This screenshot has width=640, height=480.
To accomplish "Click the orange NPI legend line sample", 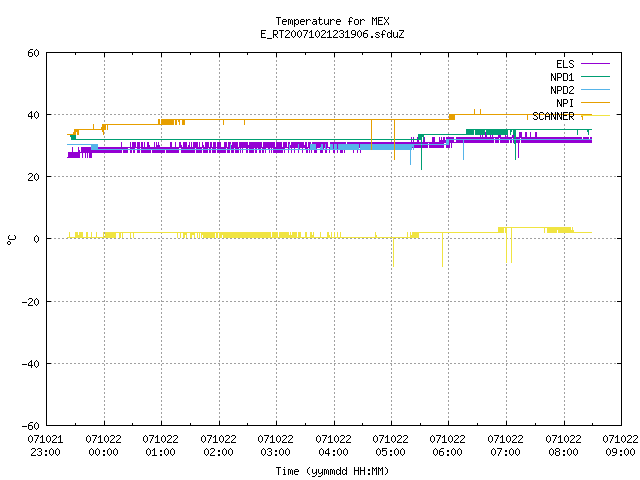I will click(x=595, y=102).
